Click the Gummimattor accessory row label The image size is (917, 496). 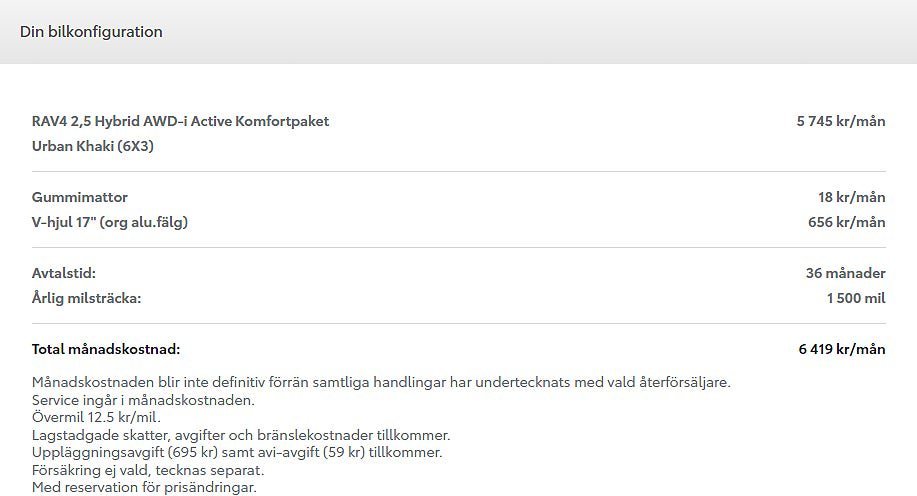[x=80, y=198]
